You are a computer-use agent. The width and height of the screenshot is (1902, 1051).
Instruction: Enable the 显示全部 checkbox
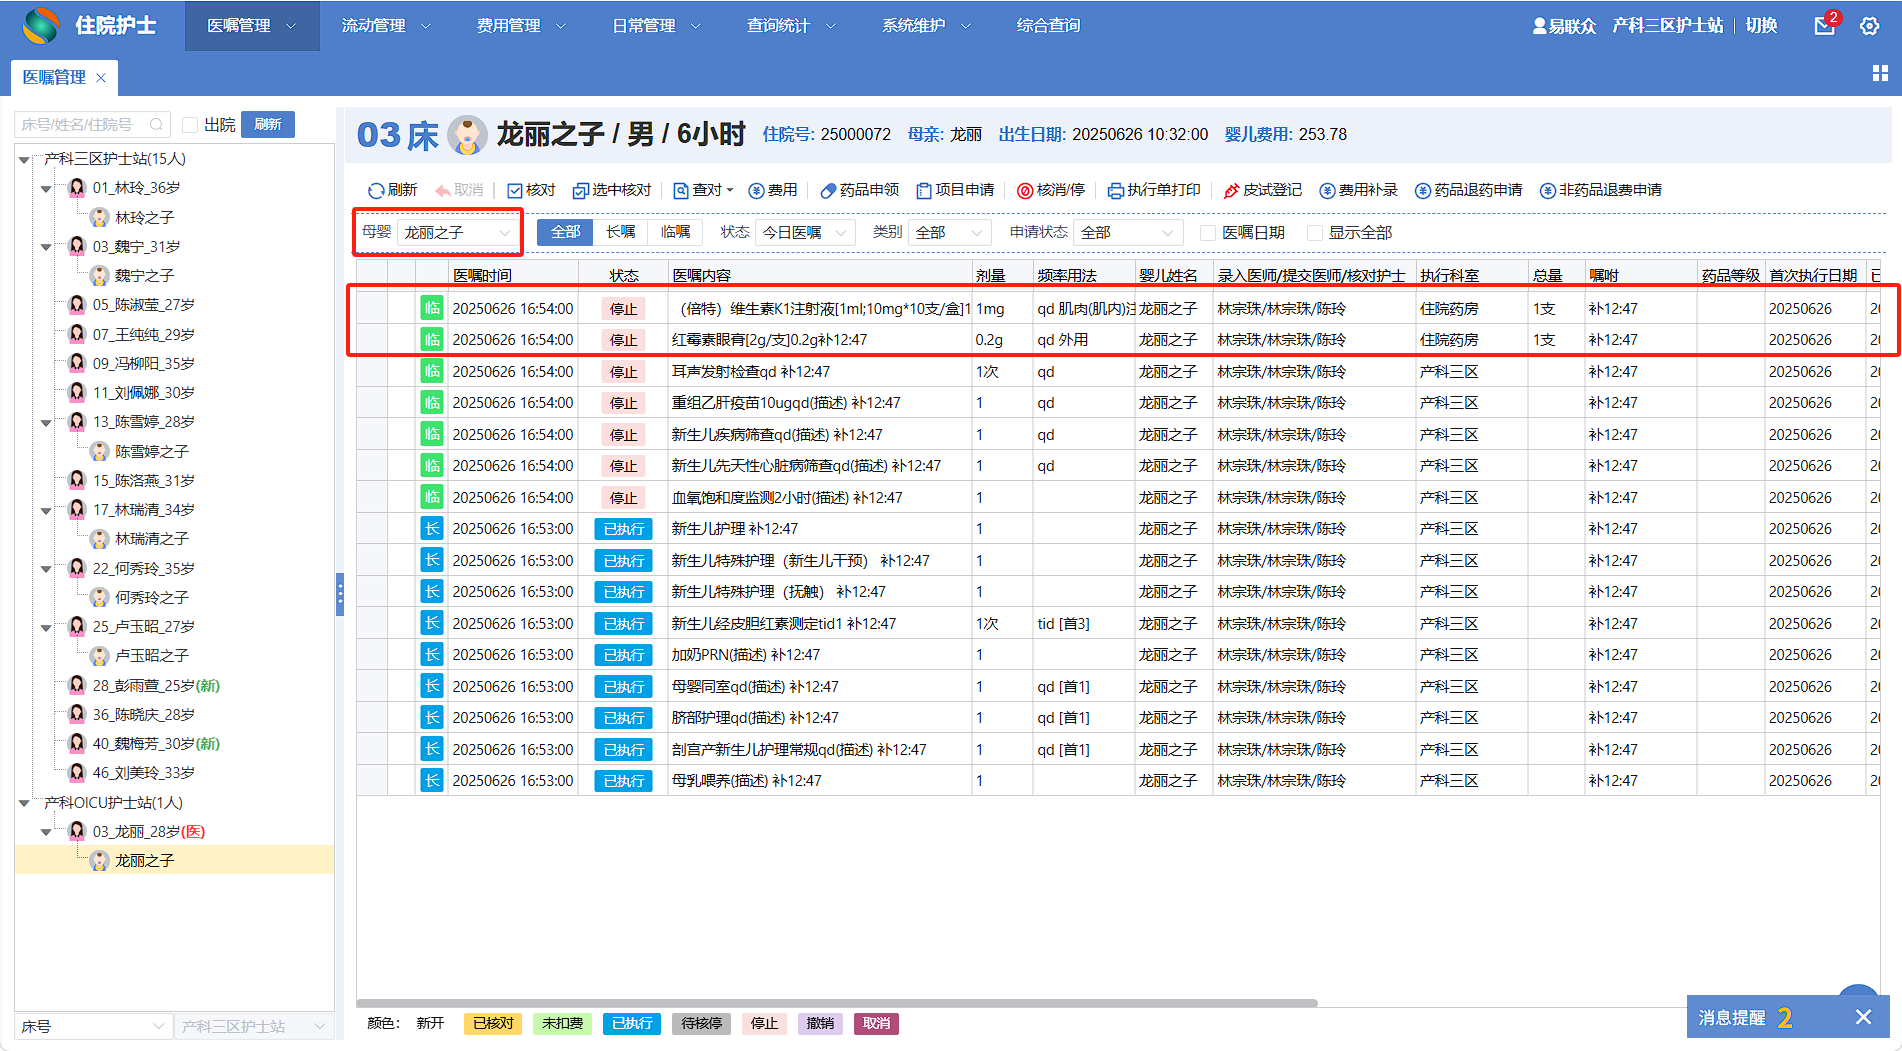tap(1315, 233)
